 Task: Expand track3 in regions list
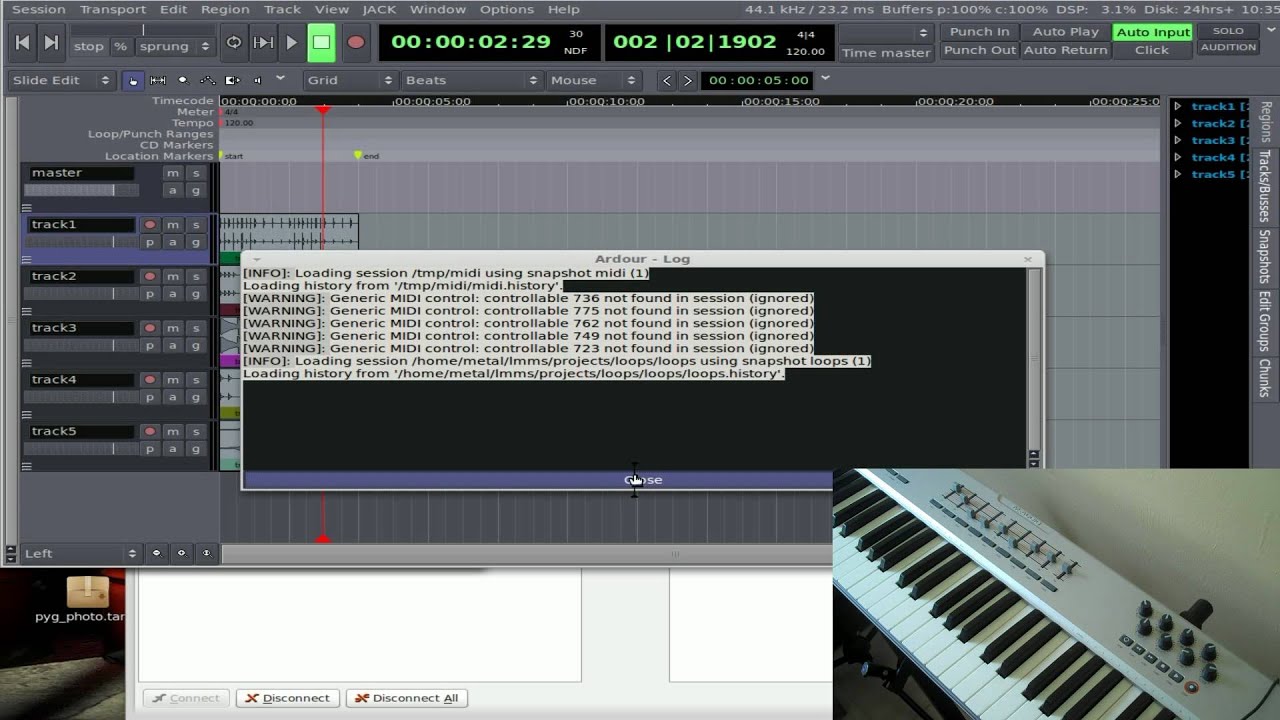click(1178, 140)
